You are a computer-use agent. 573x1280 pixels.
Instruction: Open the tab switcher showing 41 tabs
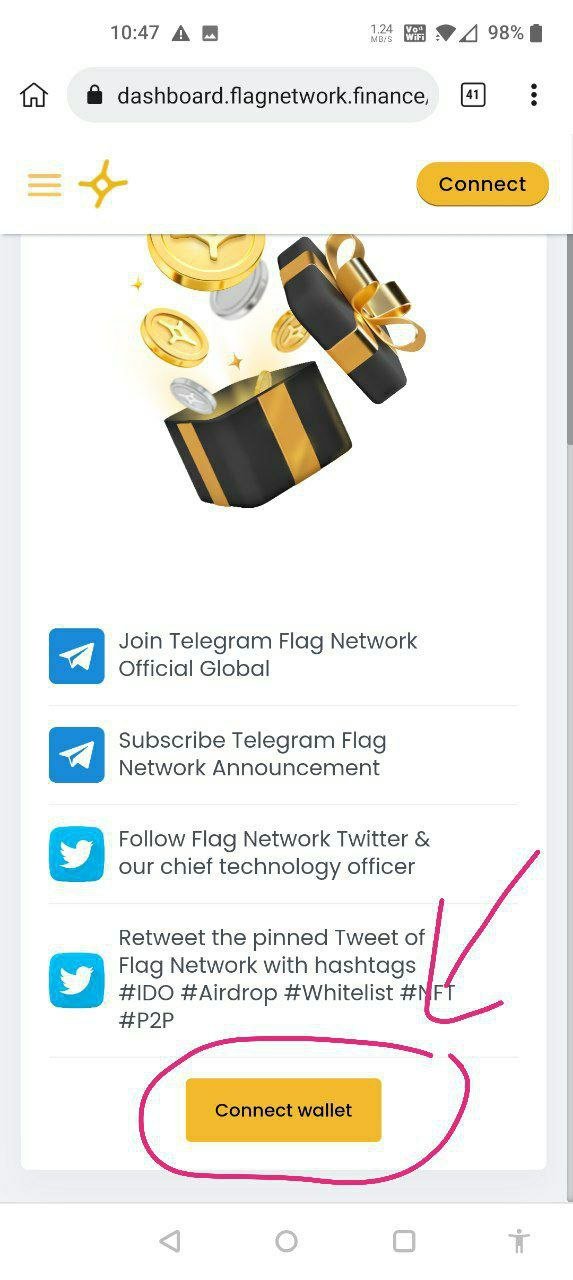click(x=473, y=95)
